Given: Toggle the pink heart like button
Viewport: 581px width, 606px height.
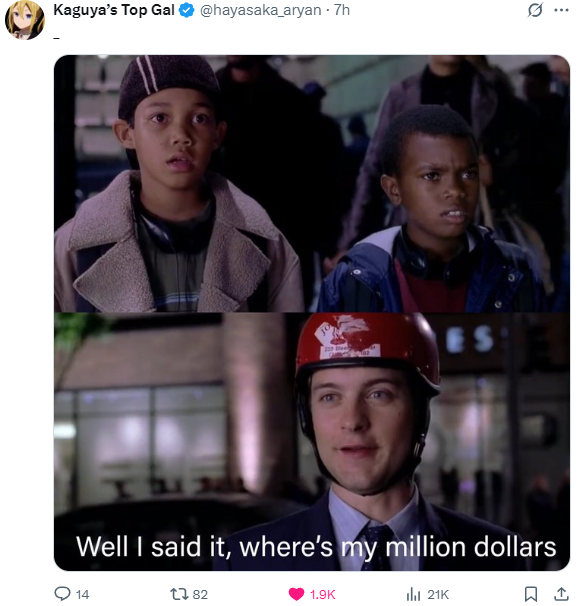Looking at the screenshot, I should click(296, 594).
